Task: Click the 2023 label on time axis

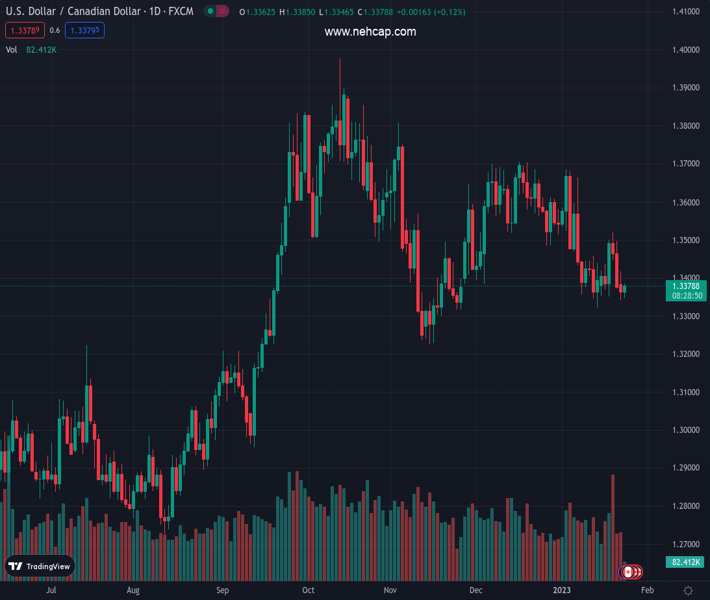Action: click(x=562, y=591)
